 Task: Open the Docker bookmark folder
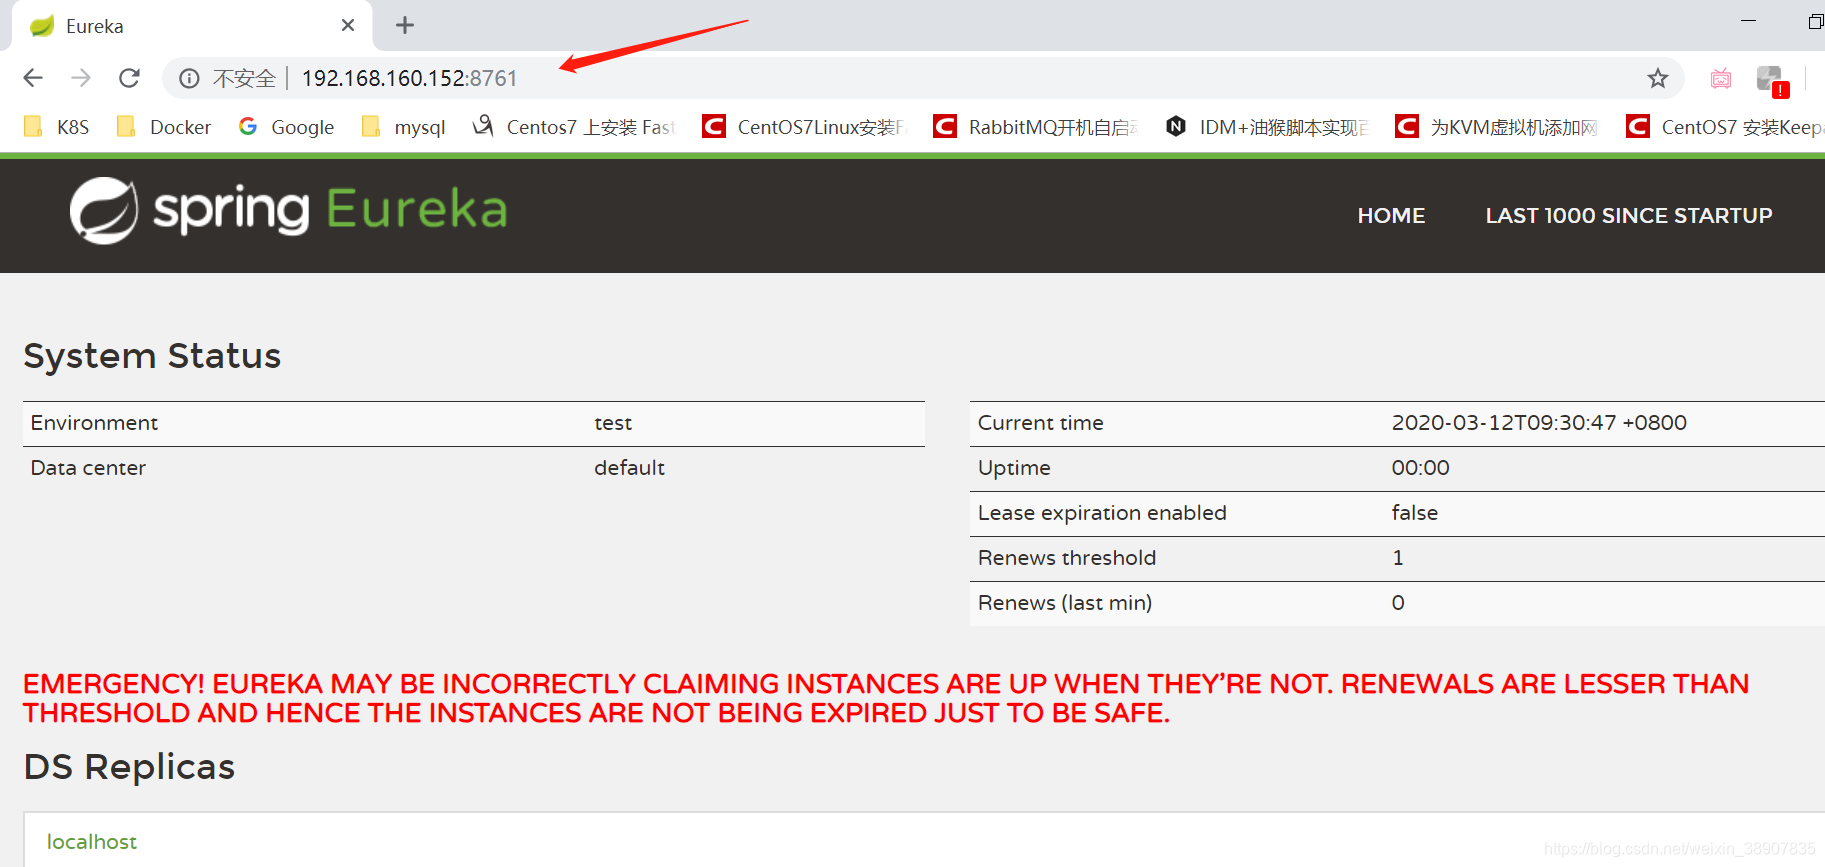click(164, 127)
